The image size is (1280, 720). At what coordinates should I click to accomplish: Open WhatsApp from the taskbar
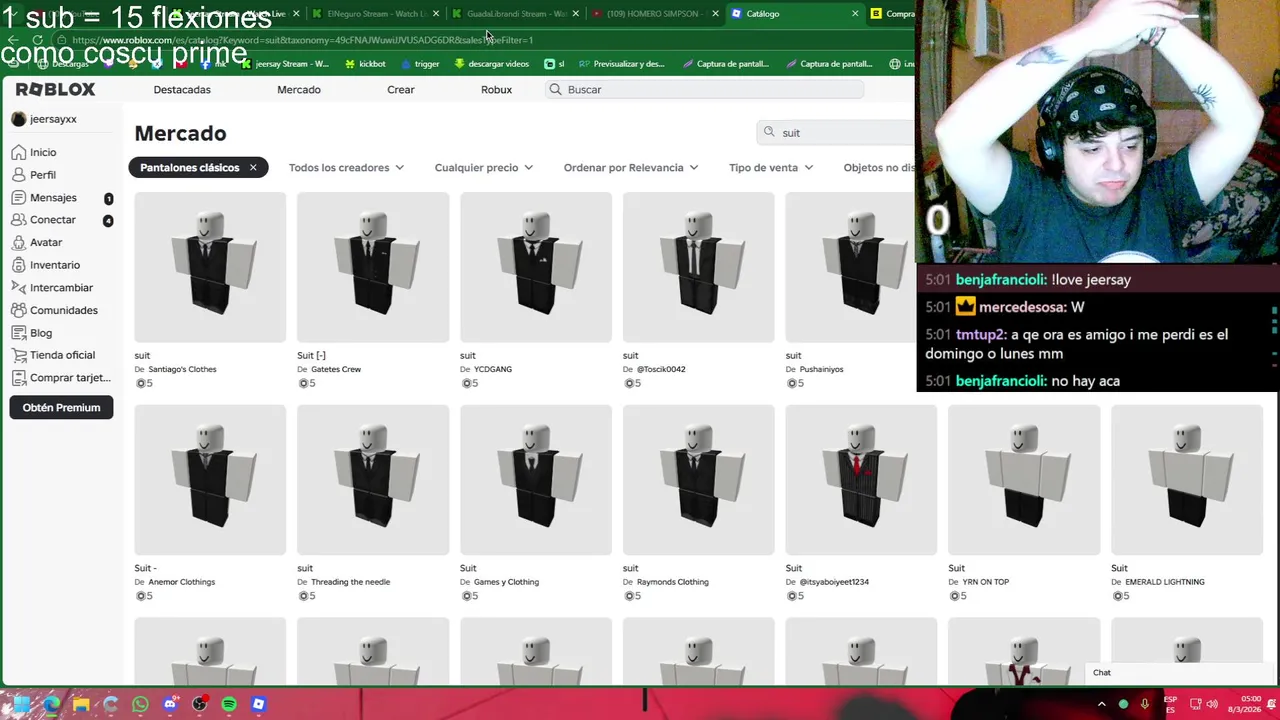coord(140,704)
